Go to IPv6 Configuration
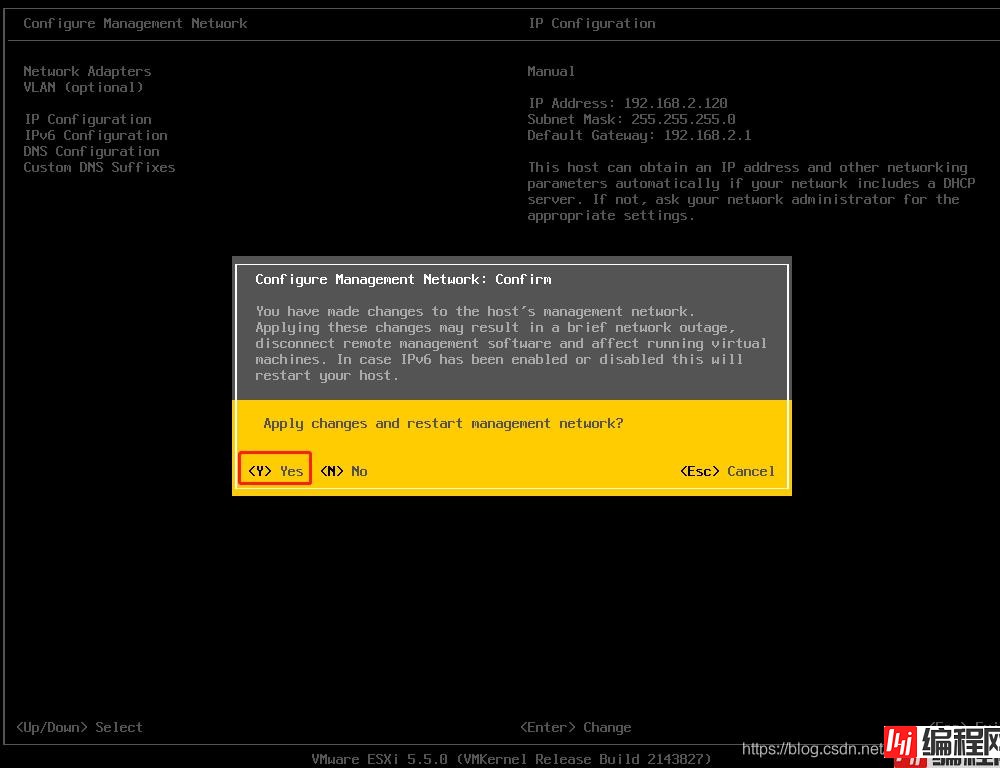The height and width of the screenshot is (768, 1000). tap(95, 135)
